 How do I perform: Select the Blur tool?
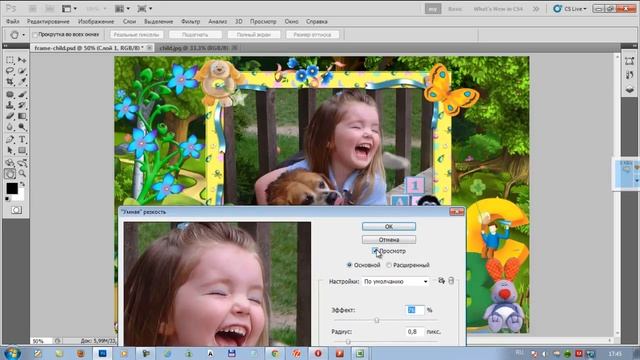pos(10,127)
